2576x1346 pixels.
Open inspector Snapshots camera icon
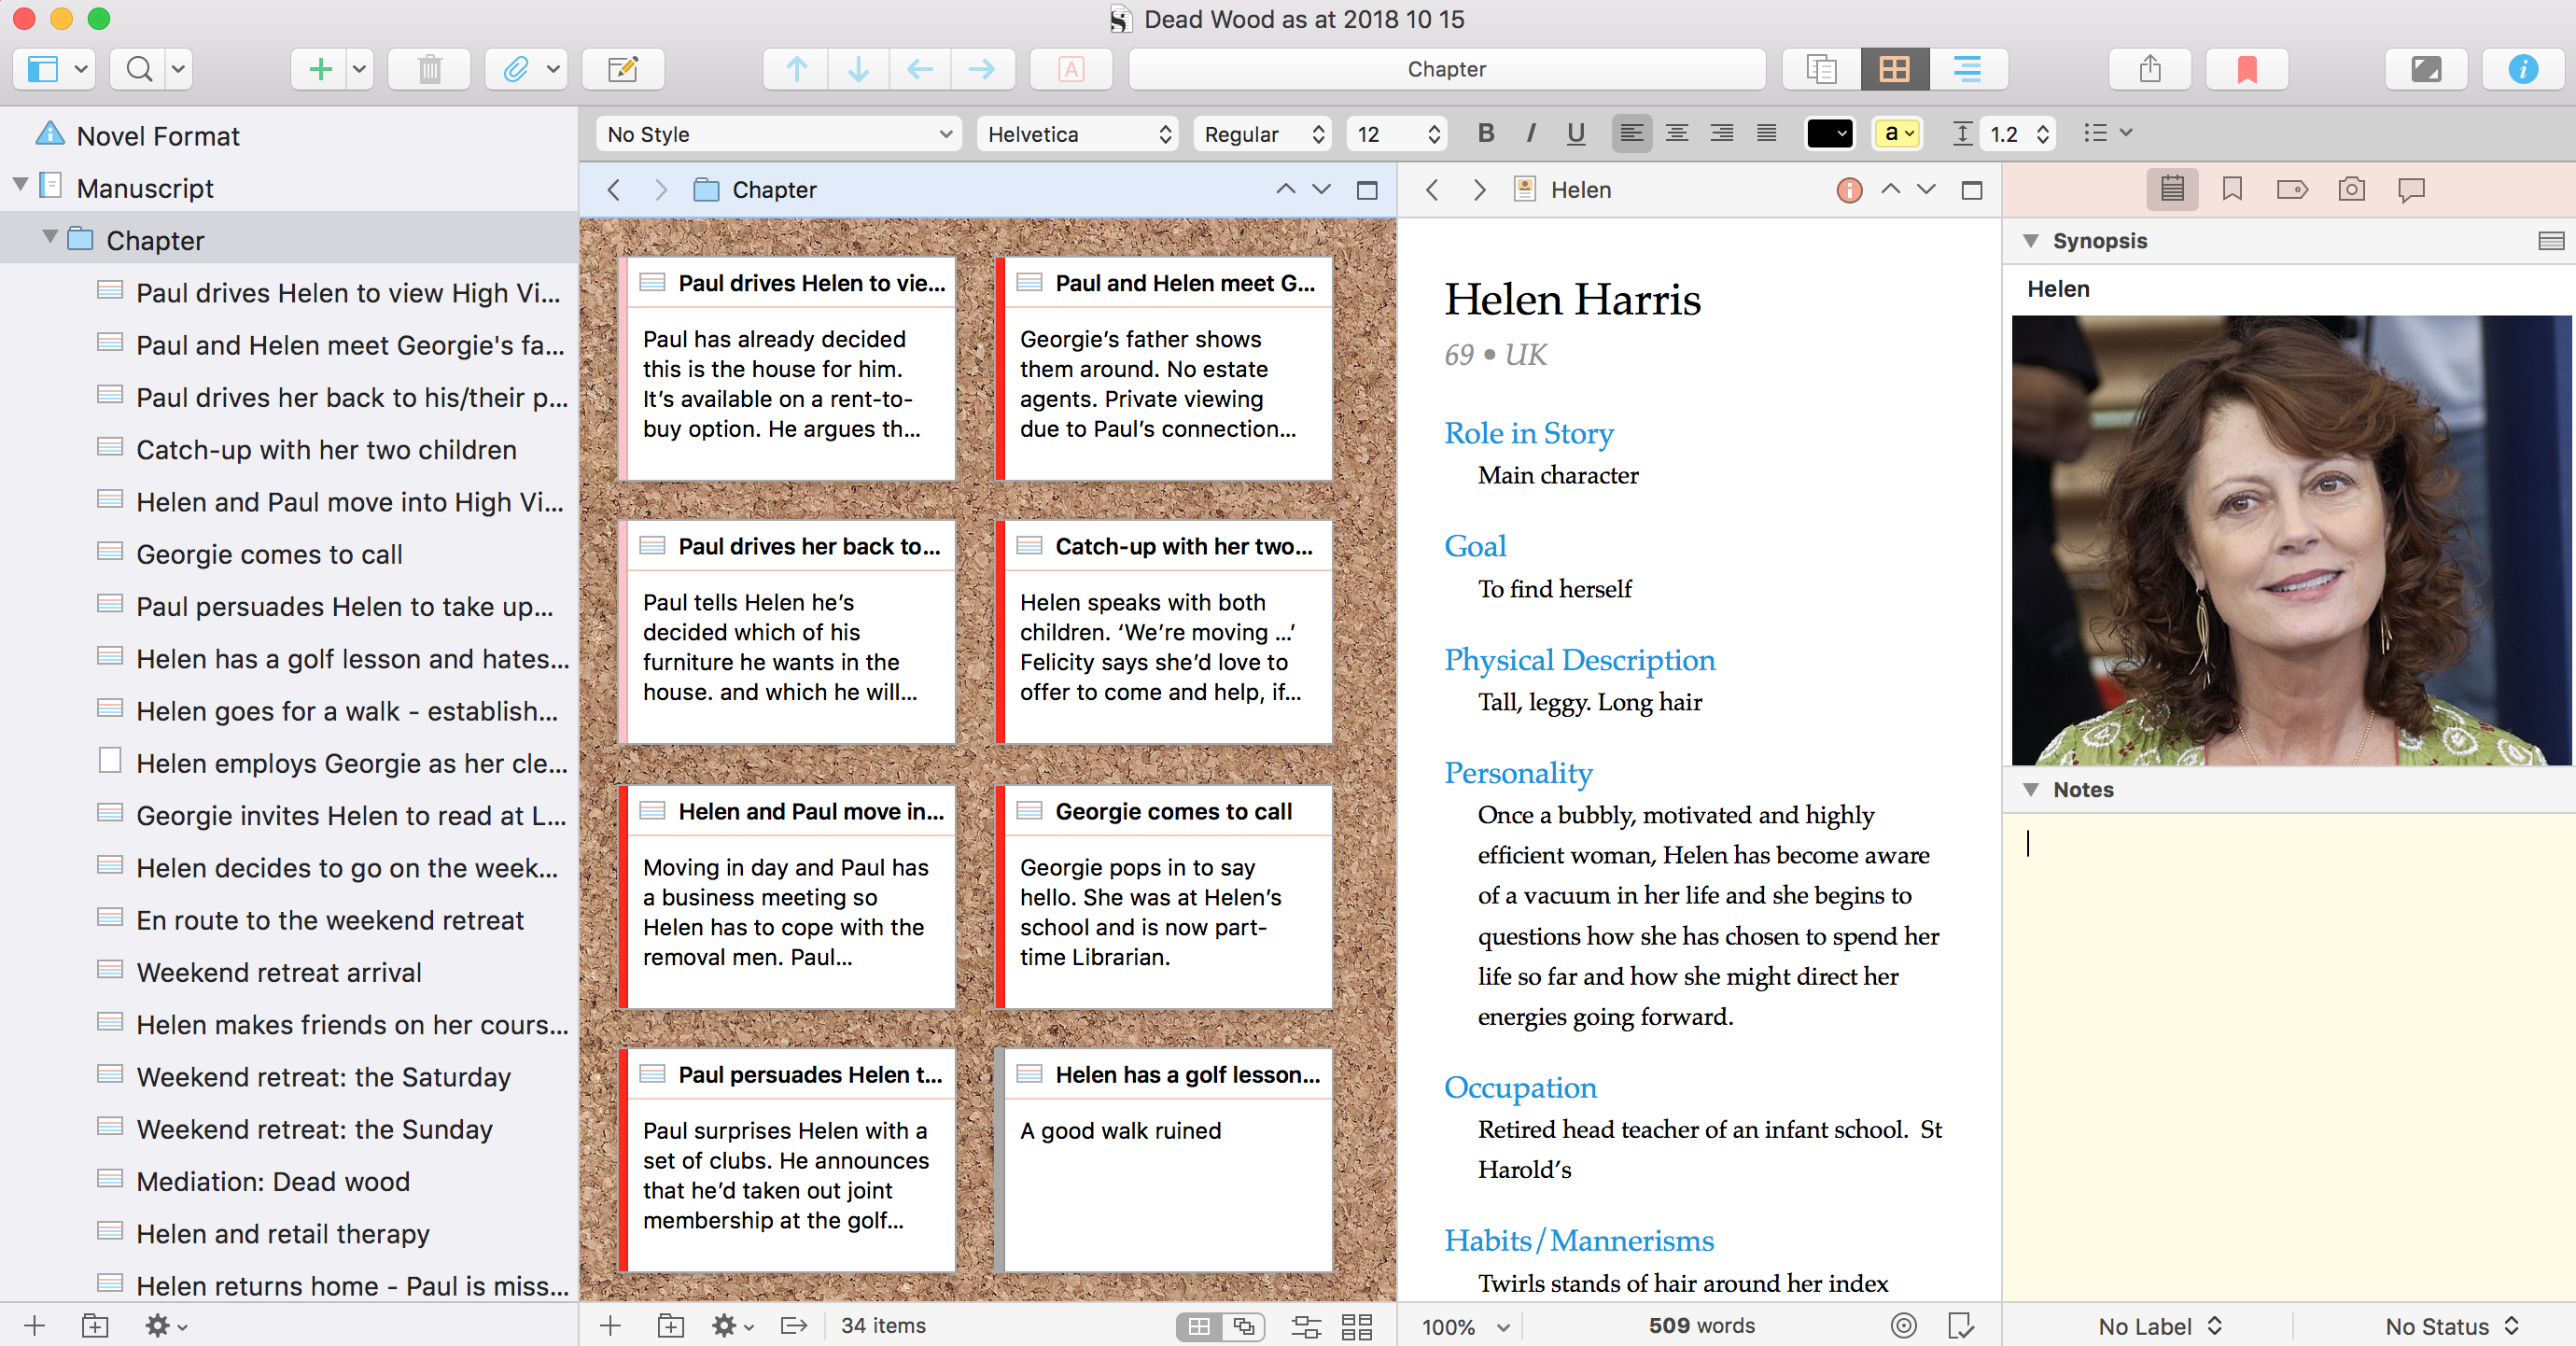tap(2352, 189)
